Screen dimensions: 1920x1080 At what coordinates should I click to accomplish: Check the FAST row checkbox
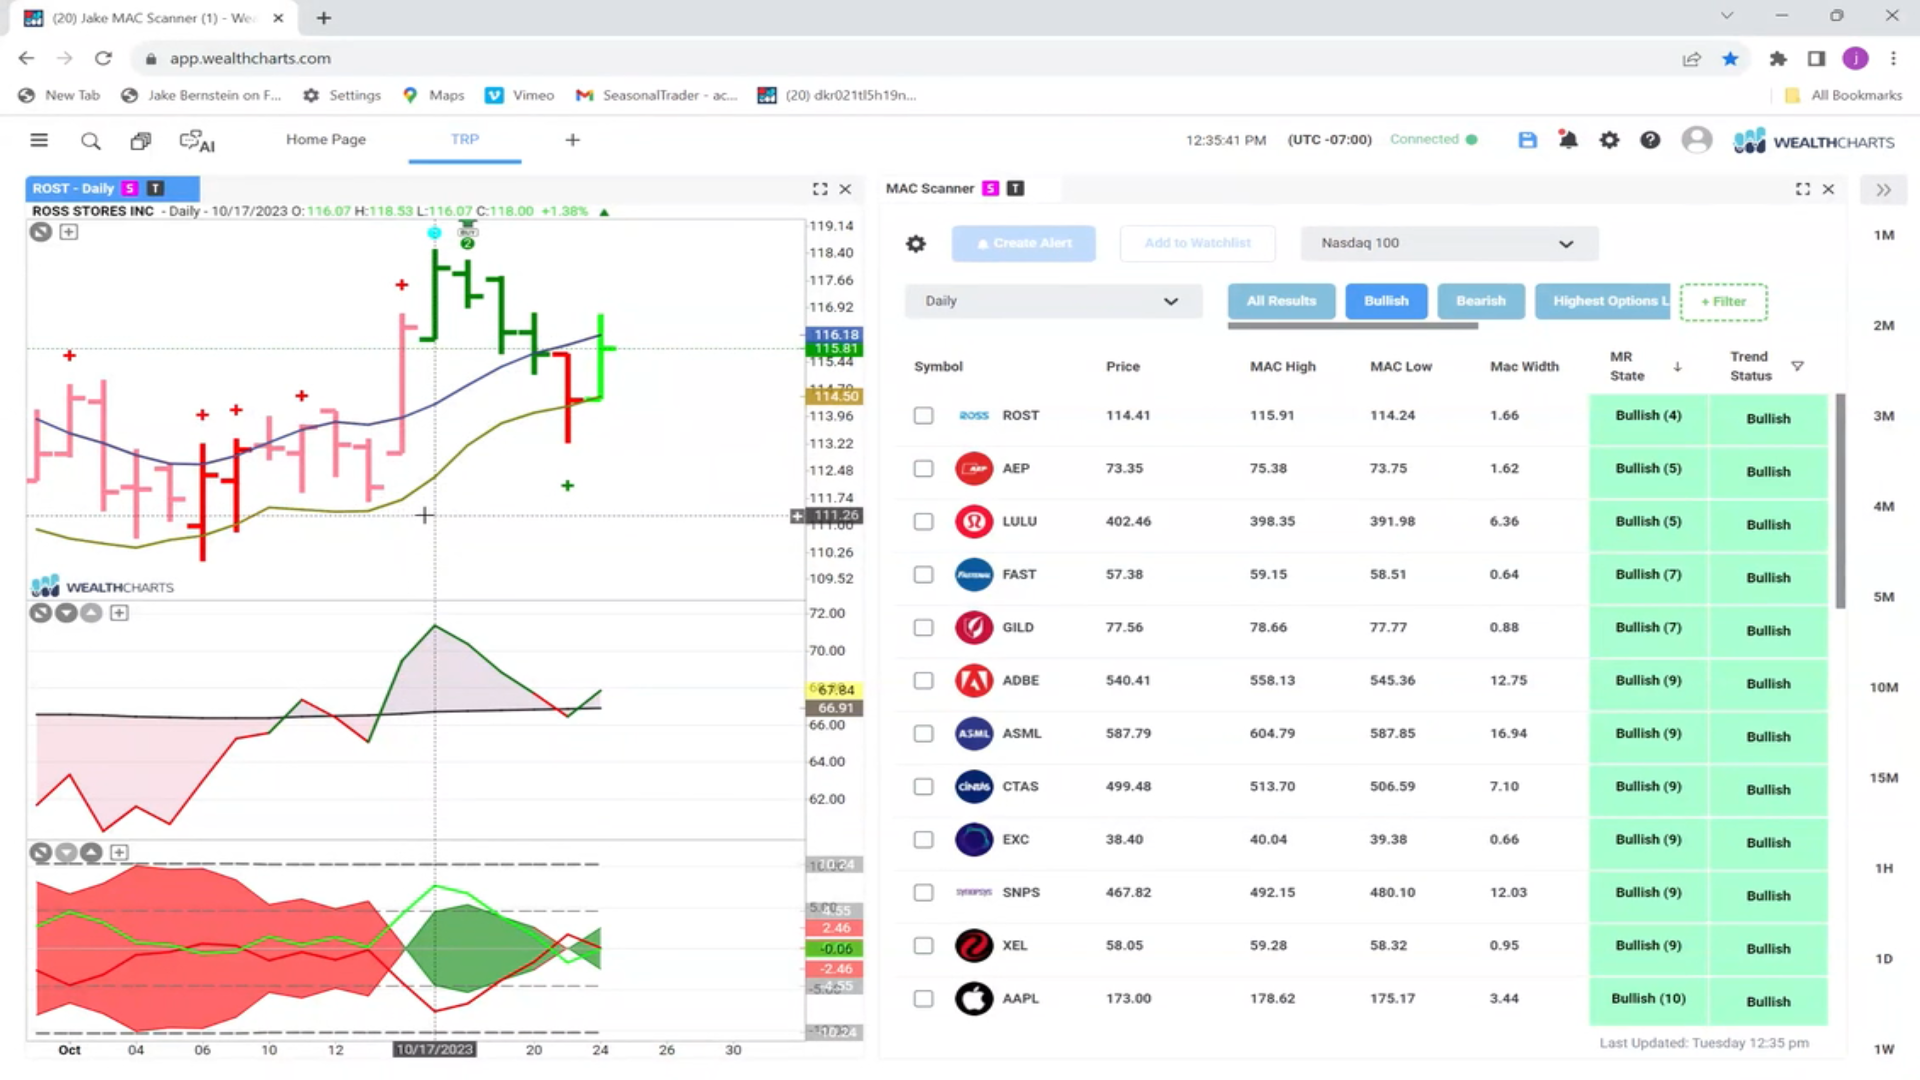[923, 574]
